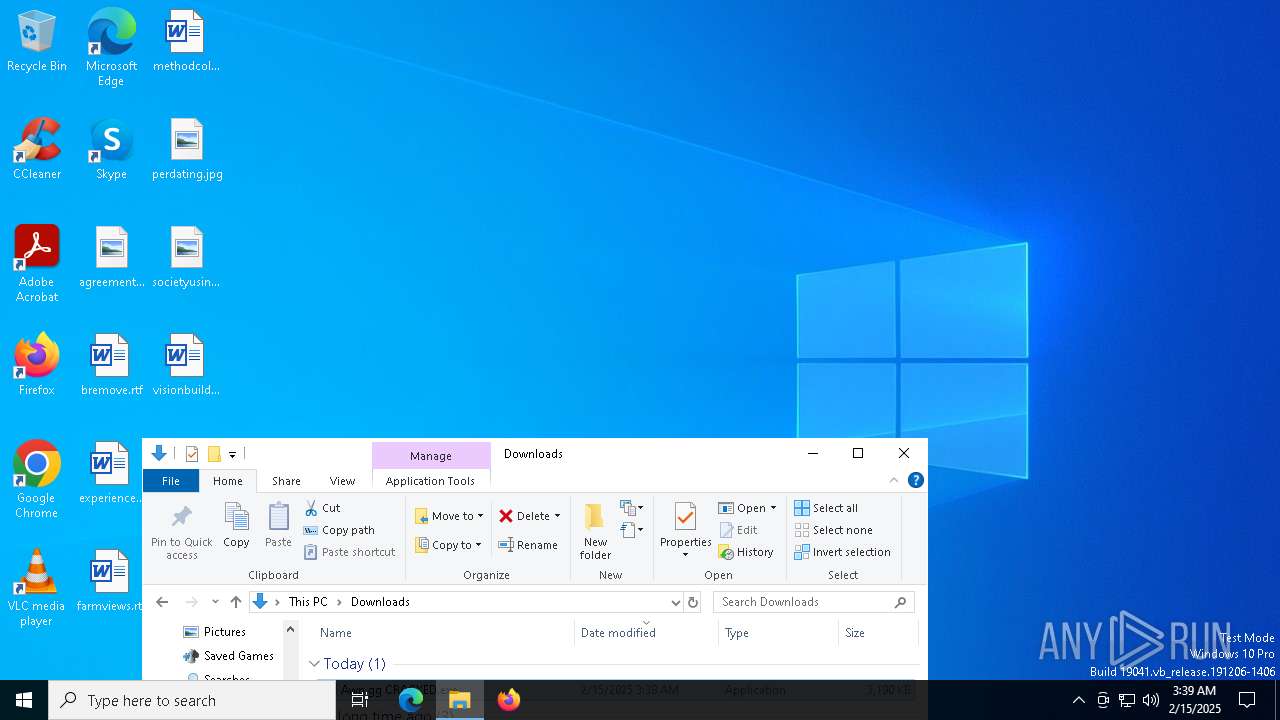Screen dimensions: 1280x720
Task: Click the Copy path command
Action: click(339, 530)
